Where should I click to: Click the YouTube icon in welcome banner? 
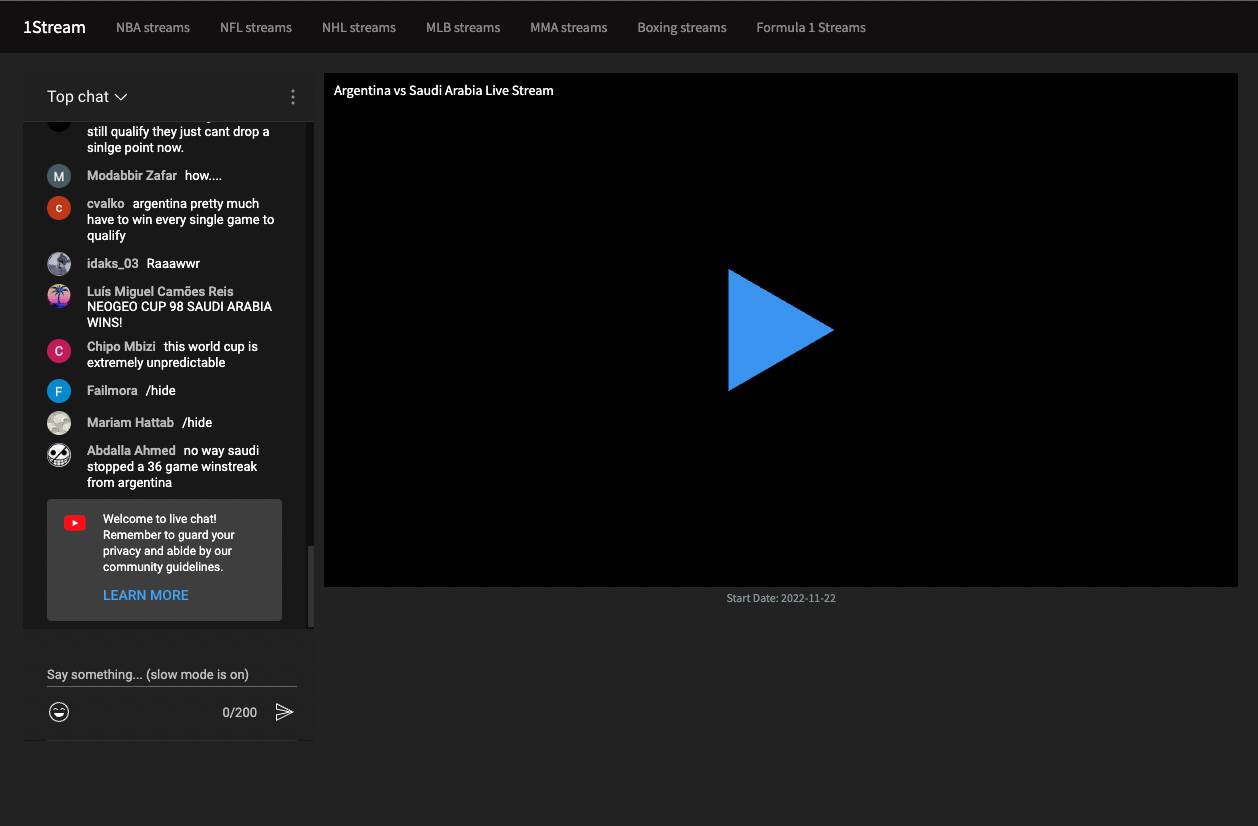pos(74,521)
